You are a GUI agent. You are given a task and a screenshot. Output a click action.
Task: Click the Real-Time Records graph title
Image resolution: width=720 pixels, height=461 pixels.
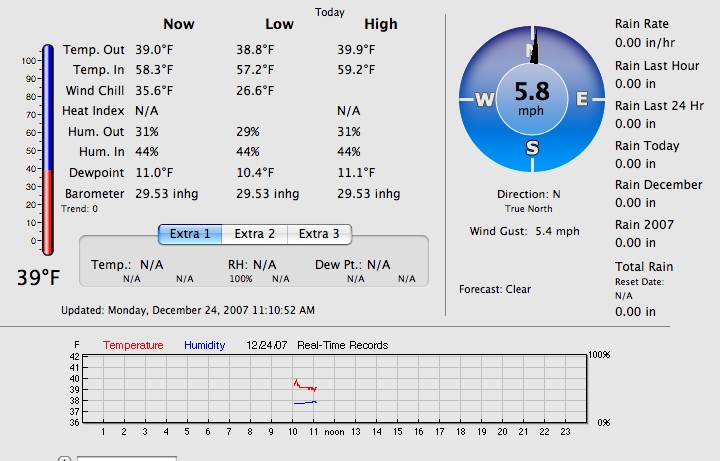click(343, 345)
